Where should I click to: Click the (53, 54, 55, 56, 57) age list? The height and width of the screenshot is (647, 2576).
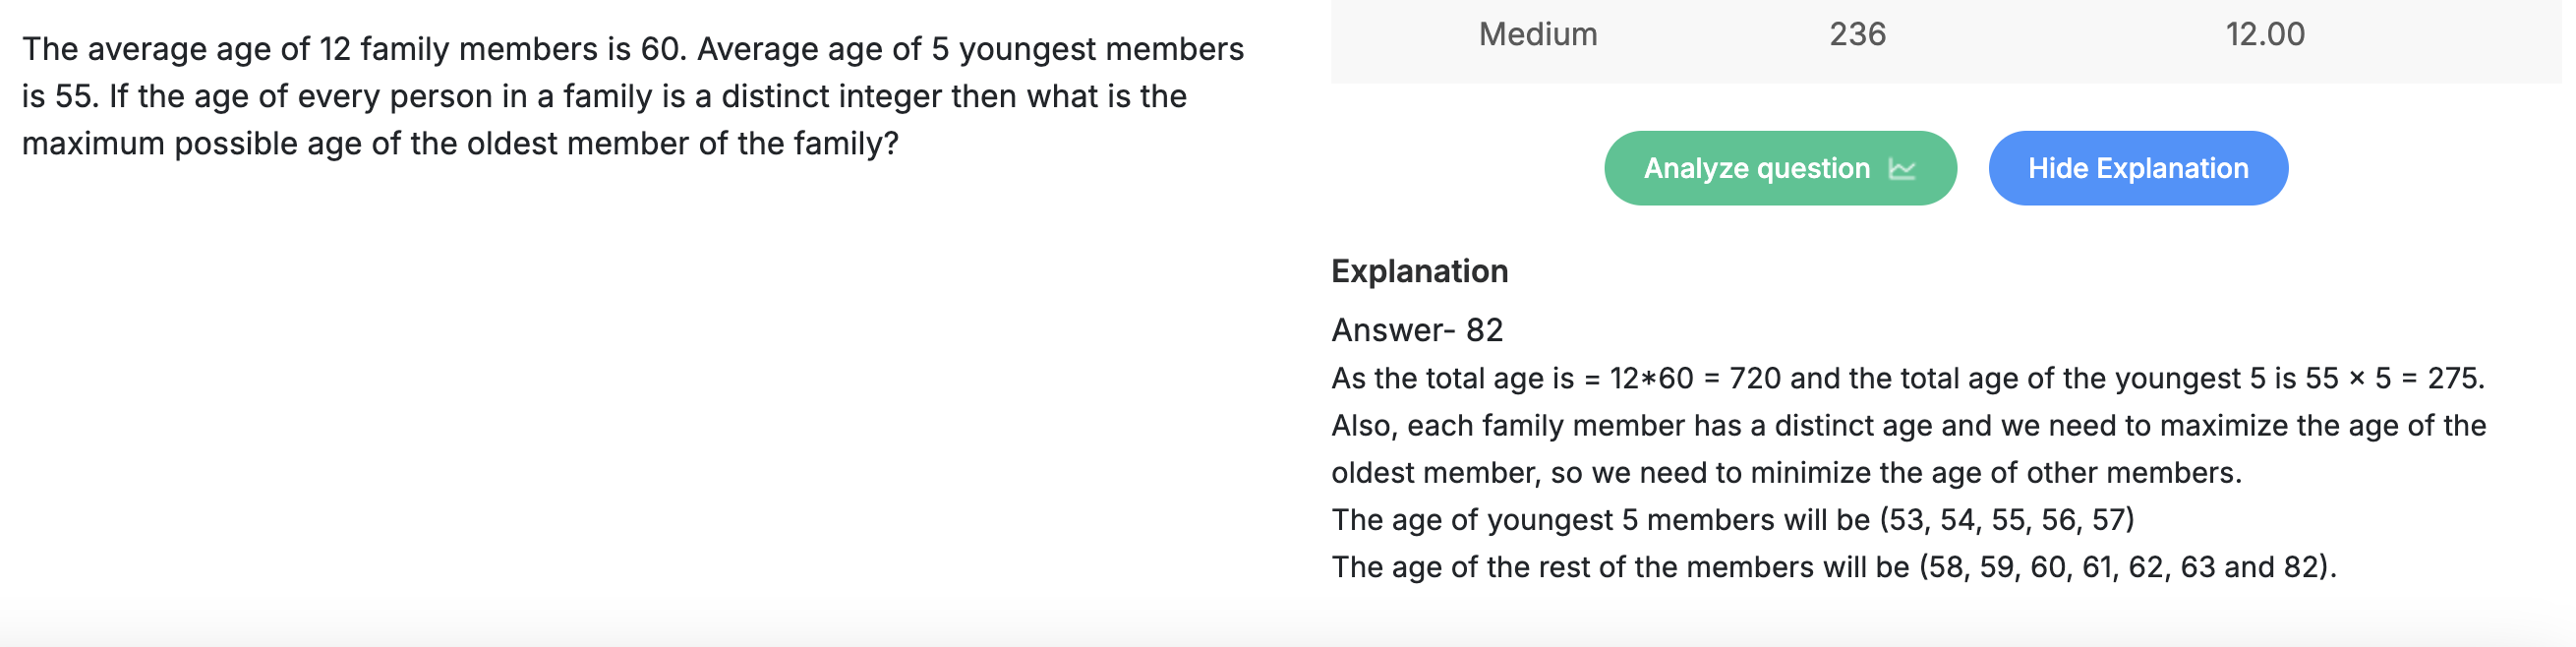tap(2007, 519)
